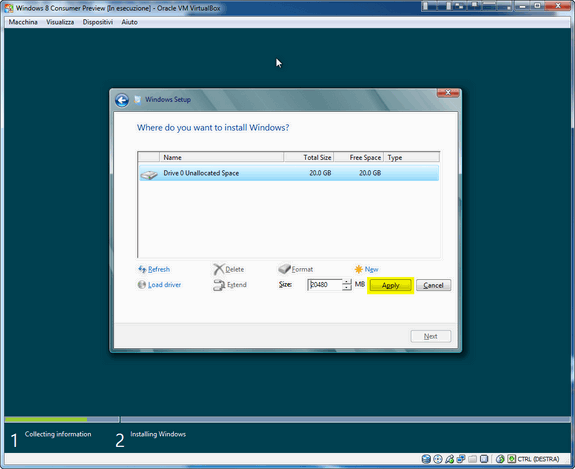This screenshot has height=469, width=575.
Task: Click the Load driver link
Action: pyautogui.click(x=164, y=285)
